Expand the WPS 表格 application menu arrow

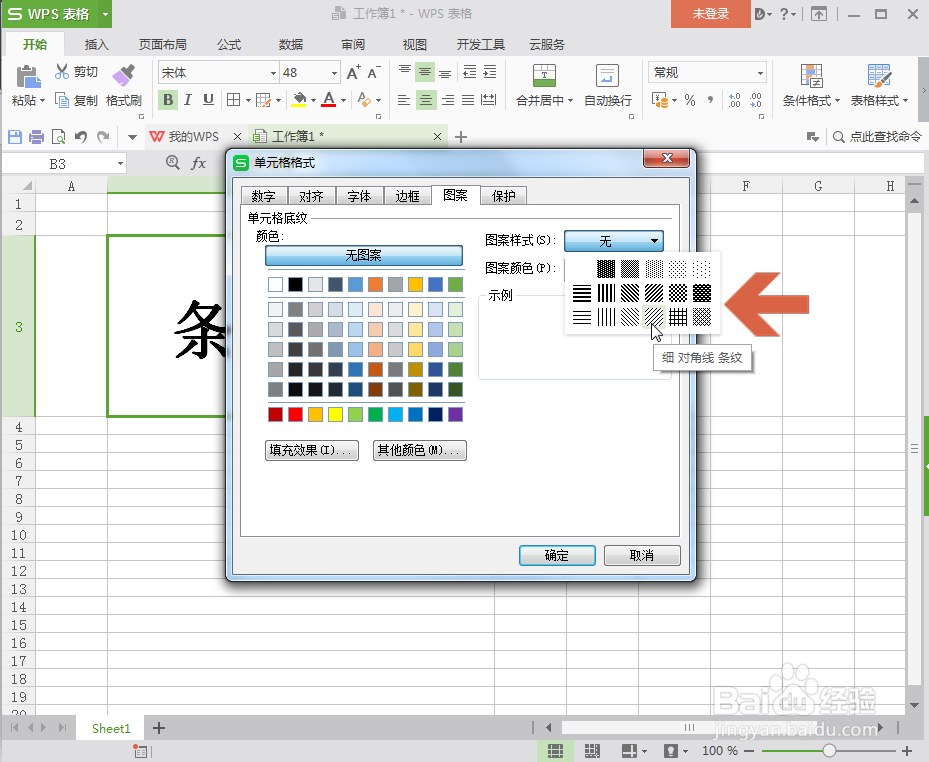(x=105, y=14)
